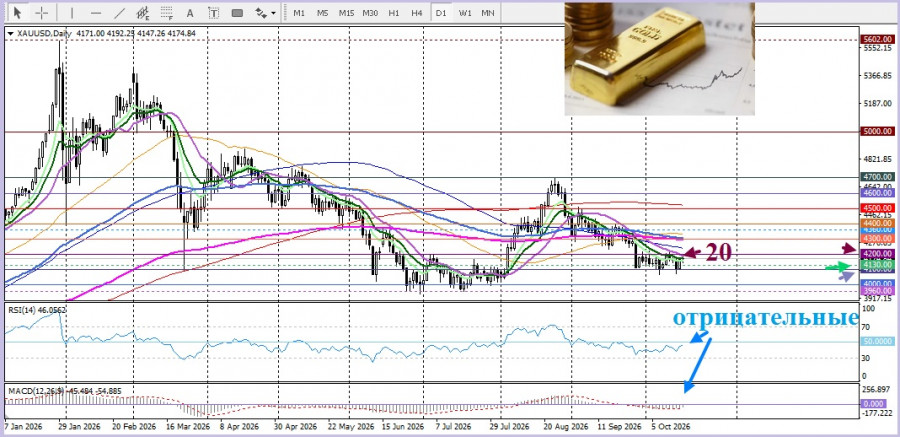
Task: Select the MN monthly timeframe
Action: pos(488,13)
